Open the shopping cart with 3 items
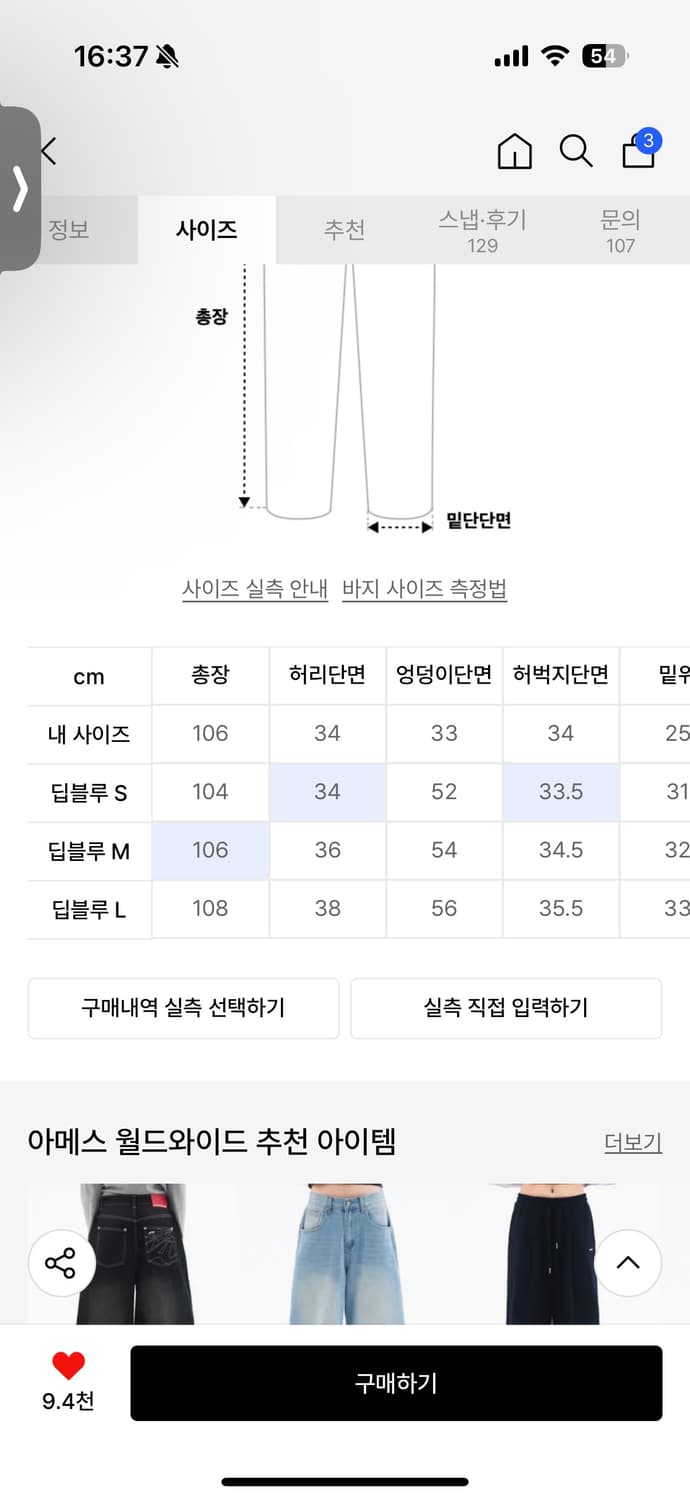This screenshot has height=1500, width=690. click(x=638, y=151)
